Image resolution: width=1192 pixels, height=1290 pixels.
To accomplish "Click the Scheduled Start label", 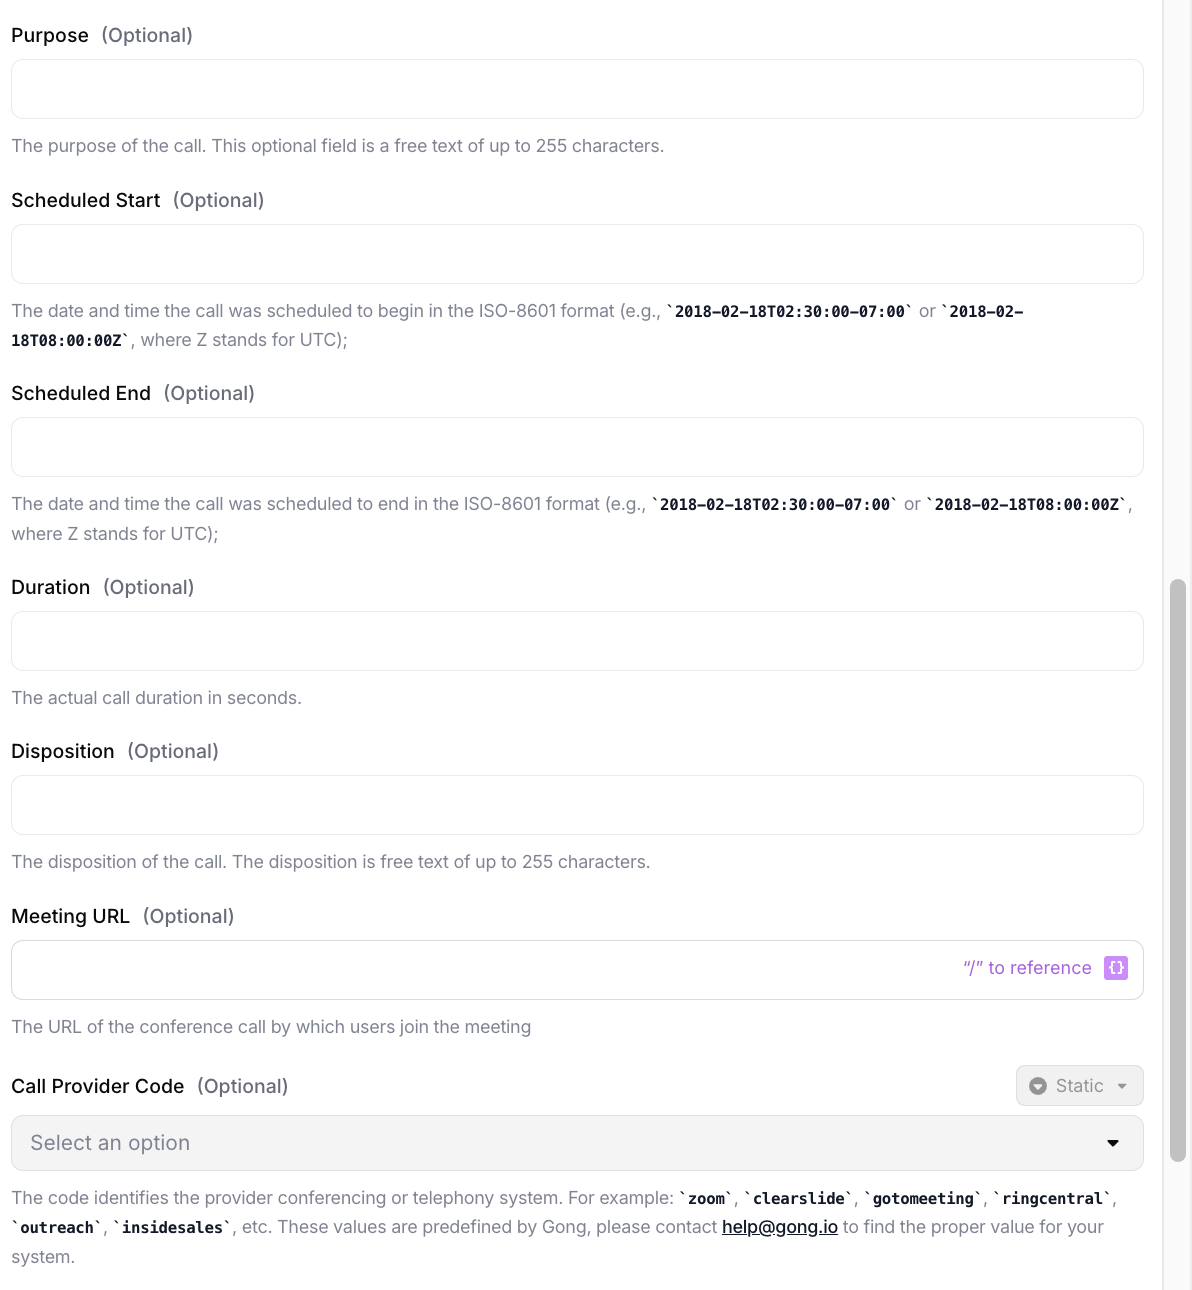I will (x=86, y=200).
